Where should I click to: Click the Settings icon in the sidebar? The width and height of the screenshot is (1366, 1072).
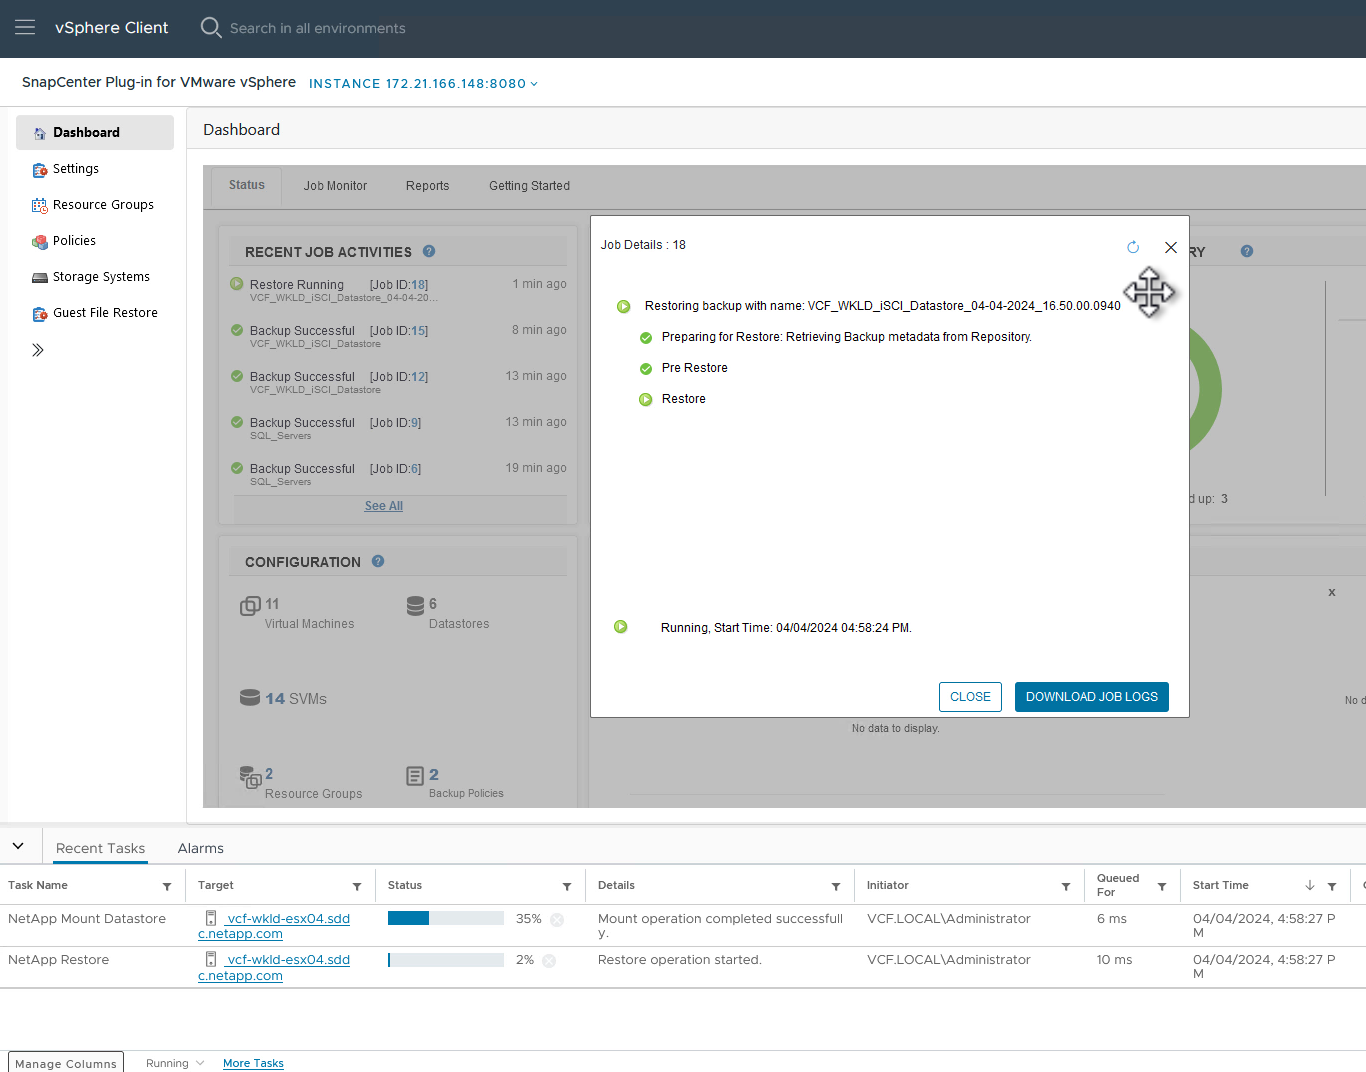pyautogui.click(x=40, y=170)
